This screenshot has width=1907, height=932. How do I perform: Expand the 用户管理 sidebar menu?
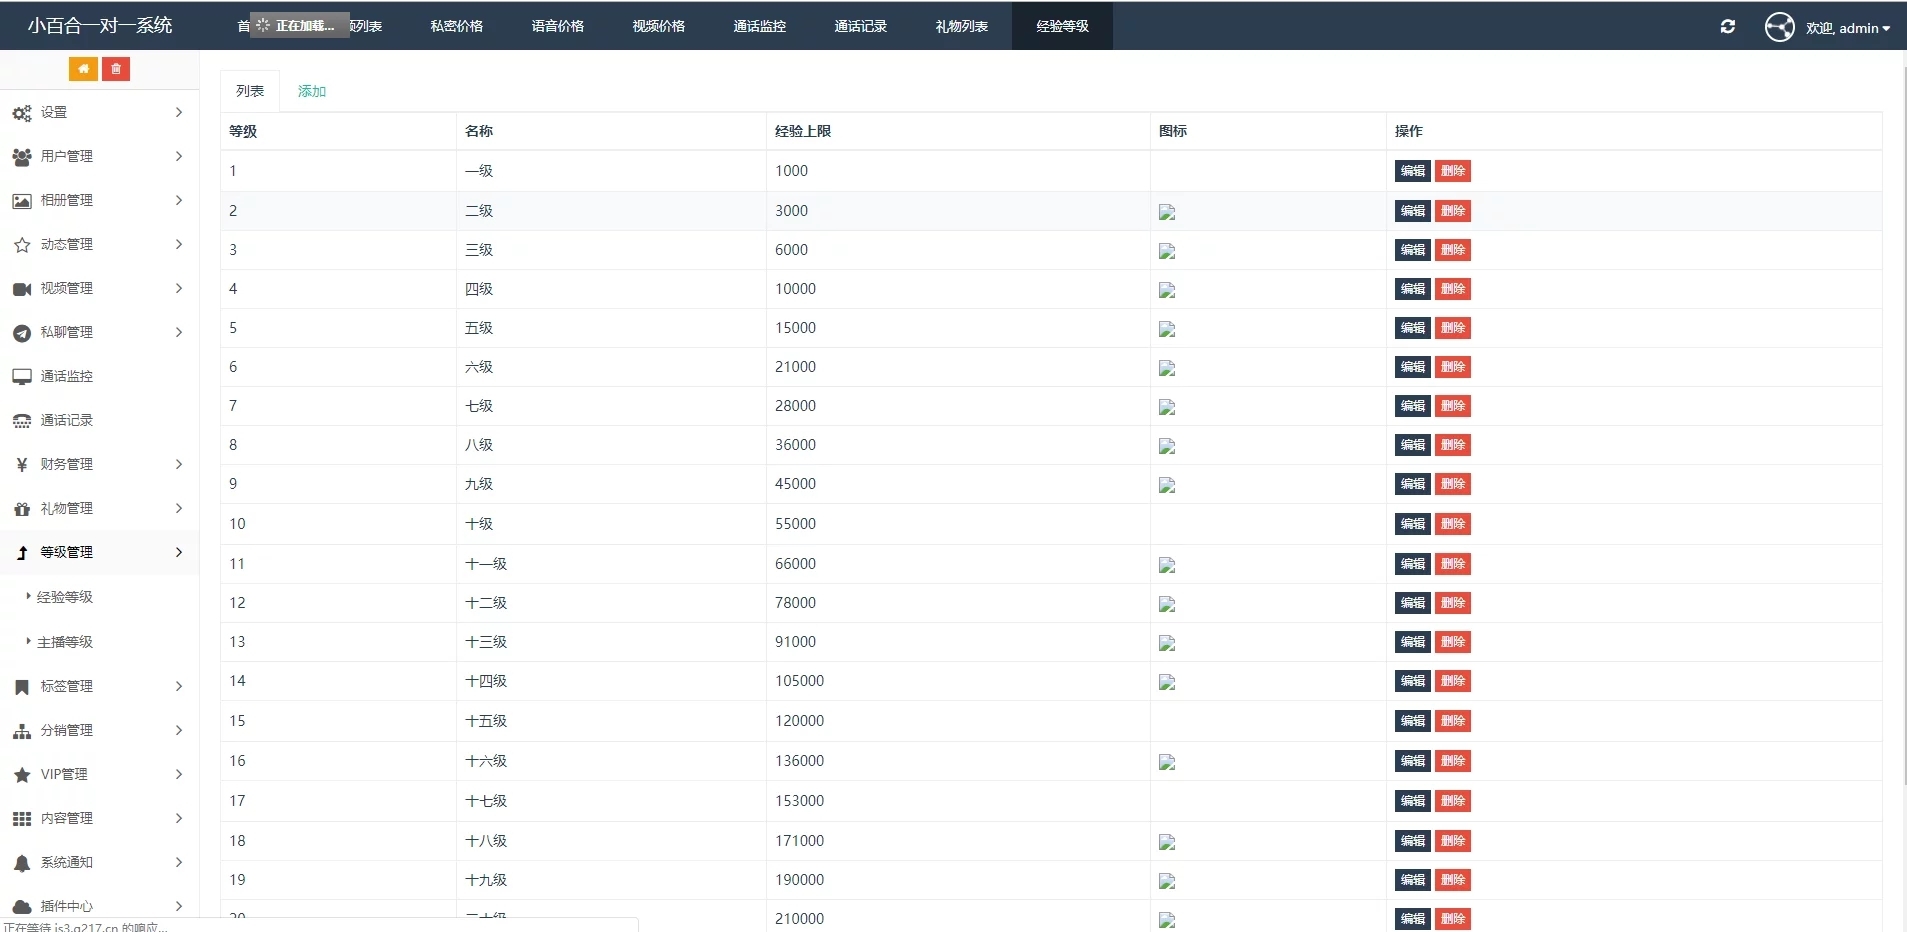[x=98, y=156]
